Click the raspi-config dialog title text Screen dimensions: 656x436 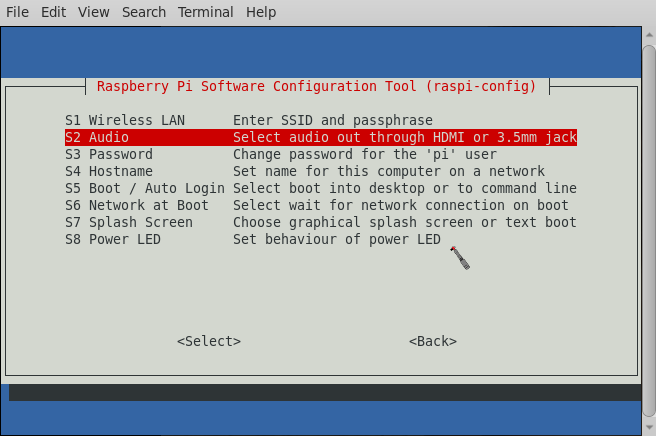(x=317, y=86)
